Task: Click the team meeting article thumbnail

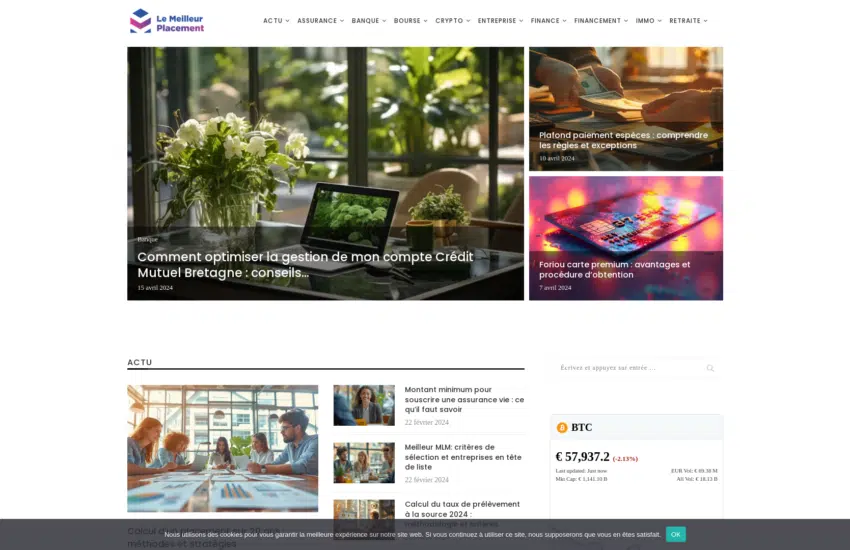Action: click(222, 448)
